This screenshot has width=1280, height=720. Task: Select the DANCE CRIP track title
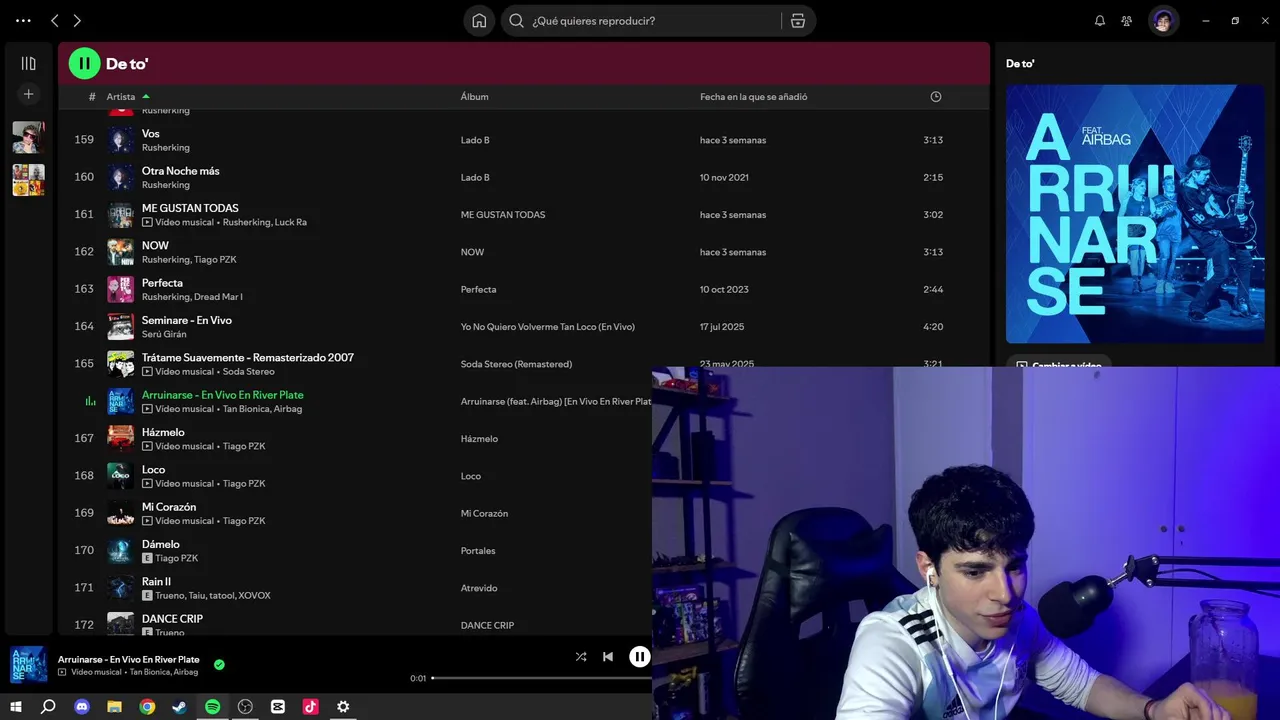pos(172,619)
